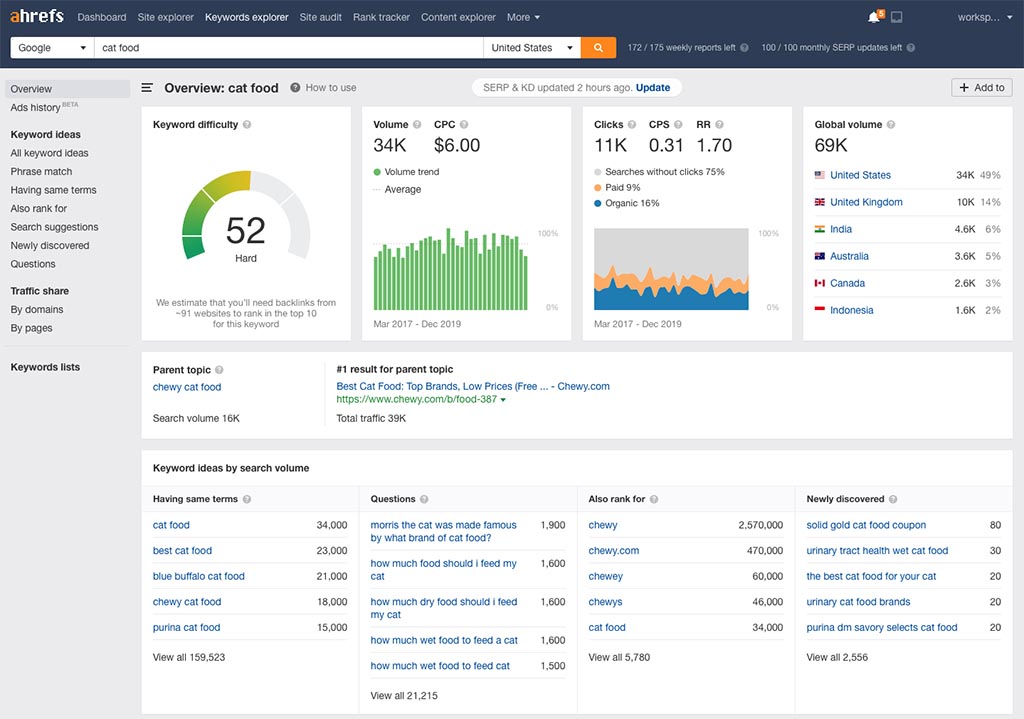Click the Having same terms help icon
The width and height of the screenshot is (1024, 719).
247,499
